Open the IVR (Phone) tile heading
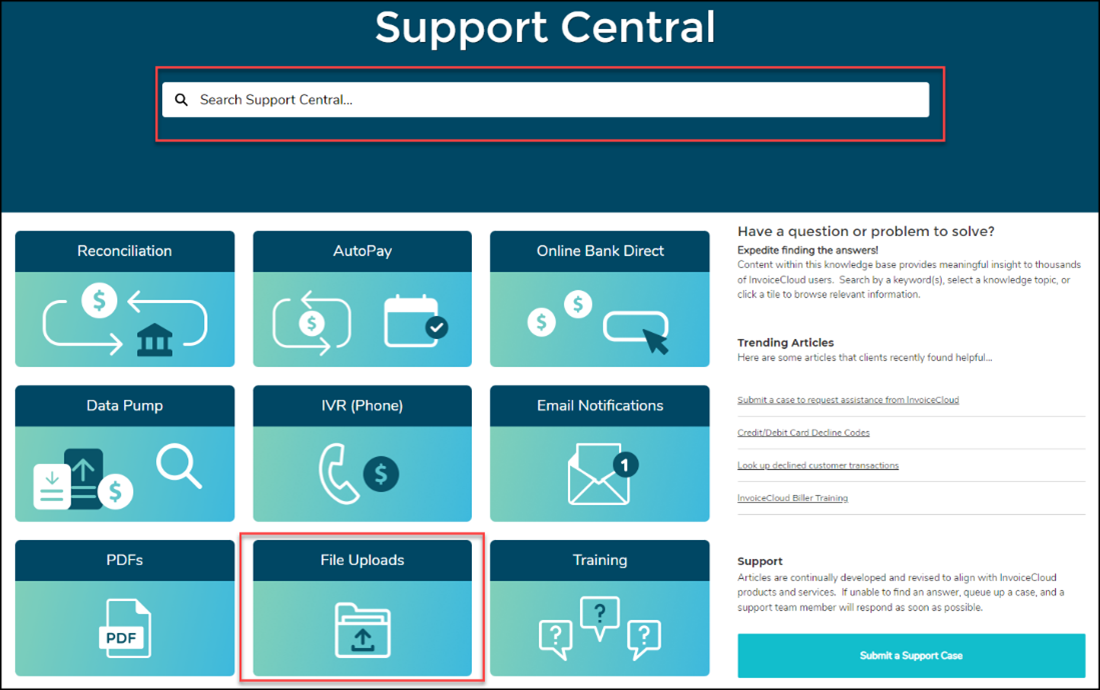The width and height of the screenshot is (1100, 690). [x=362, y=405]
